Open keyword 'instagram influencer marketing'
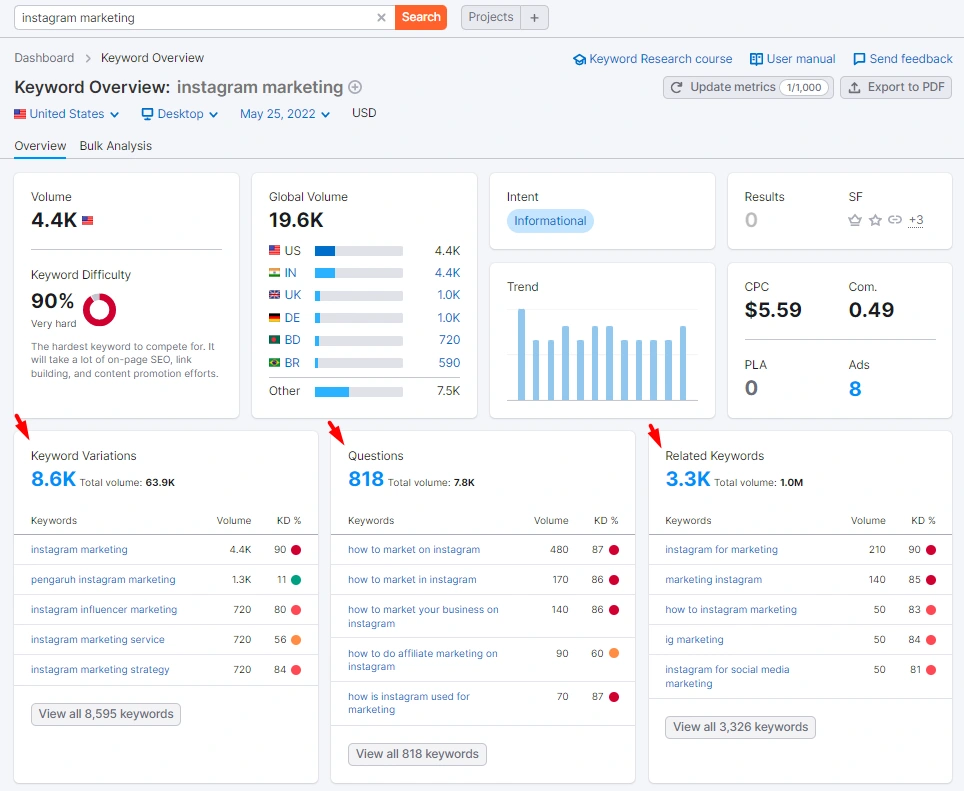964x791 pixels. point(104,610)
